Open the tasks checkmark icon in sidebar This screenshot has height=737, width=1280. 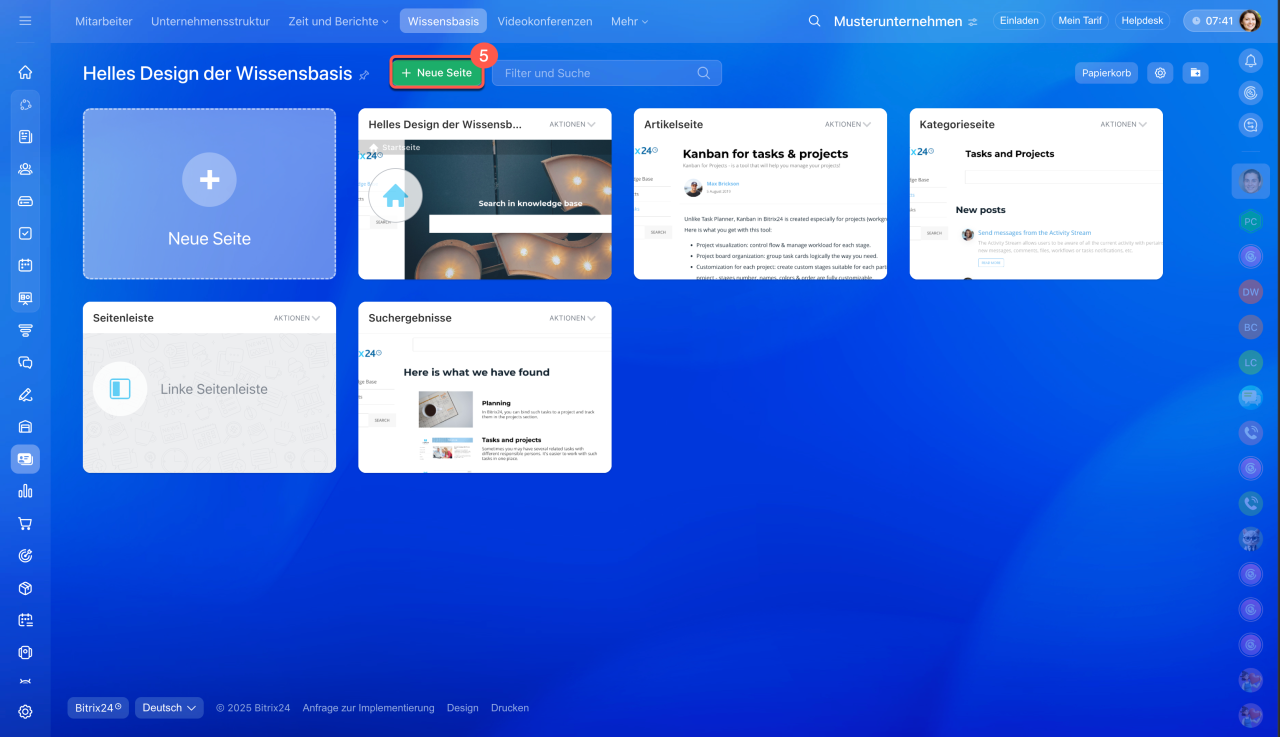click(25, 233)
